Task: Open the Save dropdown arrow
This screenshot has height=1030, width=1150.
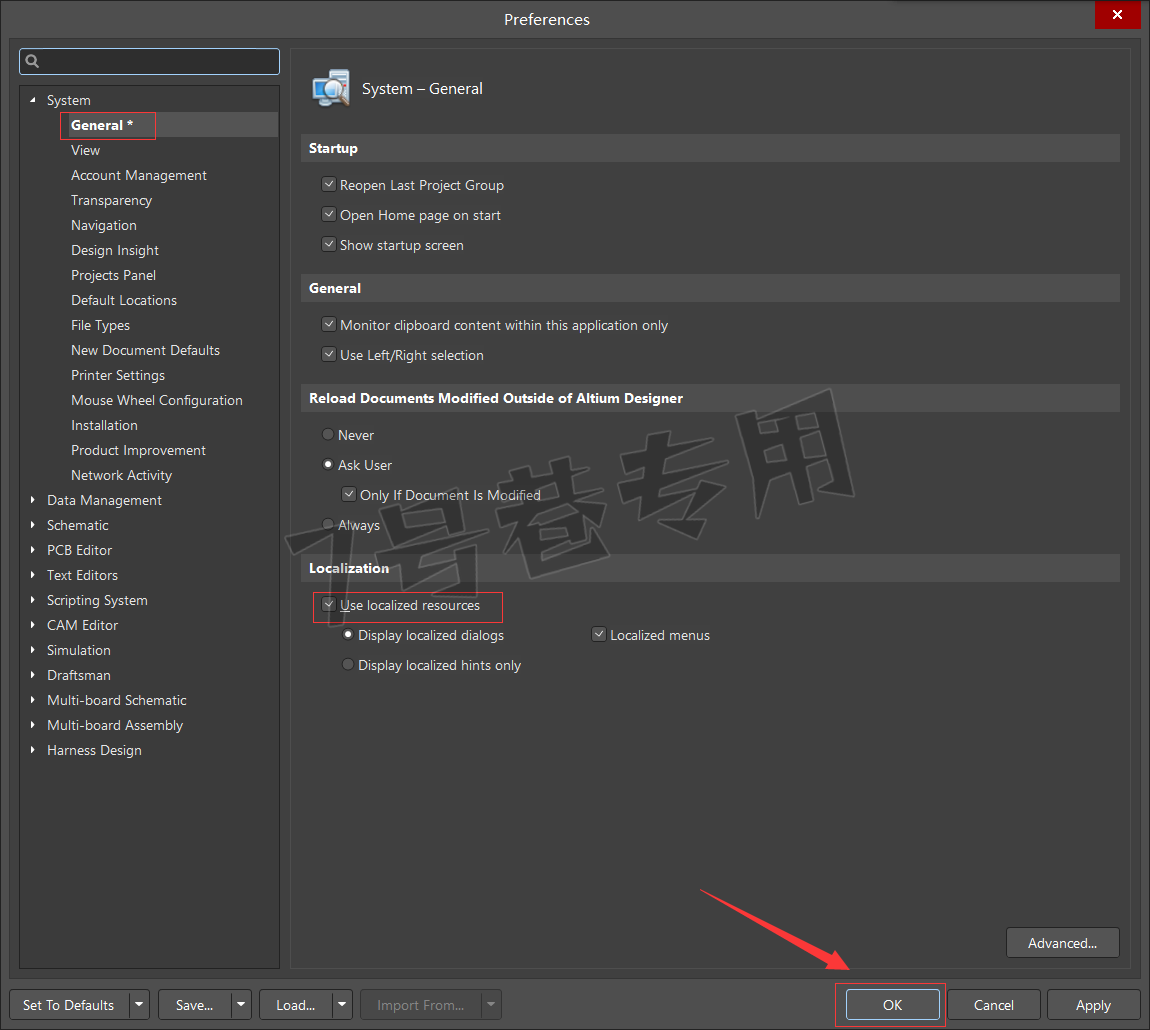Action: [x=241, y=1005]
